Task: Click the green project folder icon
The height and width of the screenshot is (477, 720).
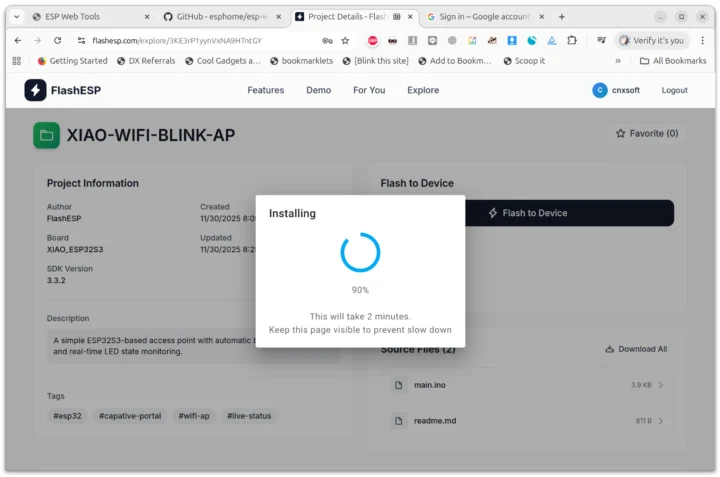Action: click(x=46, y=136)
